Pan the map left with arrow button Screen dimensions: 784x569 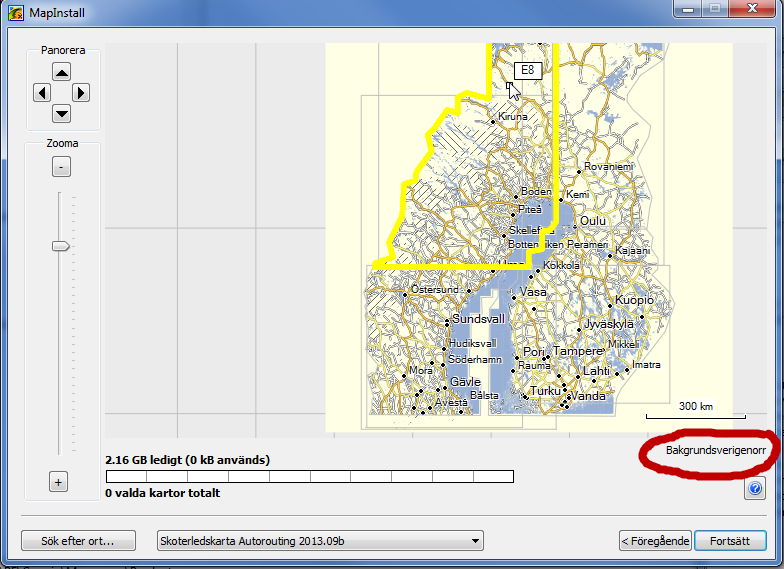(x=41, y=93)
